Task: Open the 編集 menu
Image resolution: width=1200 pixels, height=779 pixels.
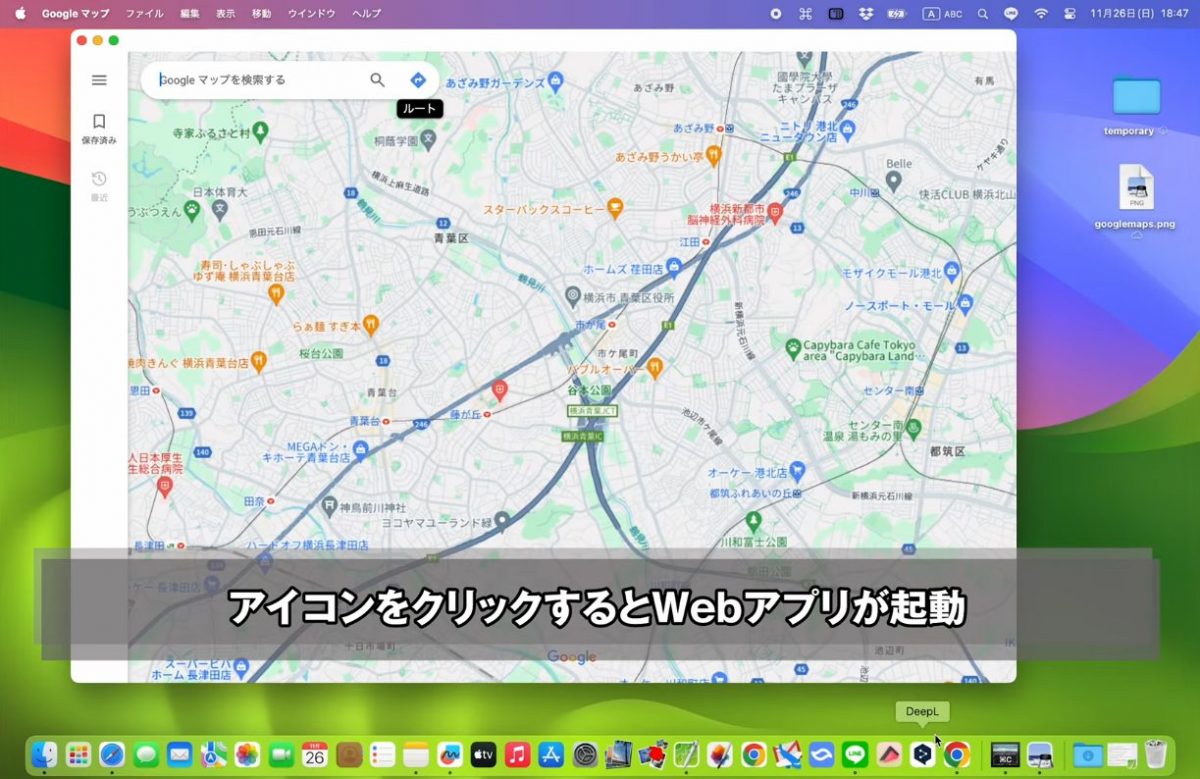Action: pos(190,14)
